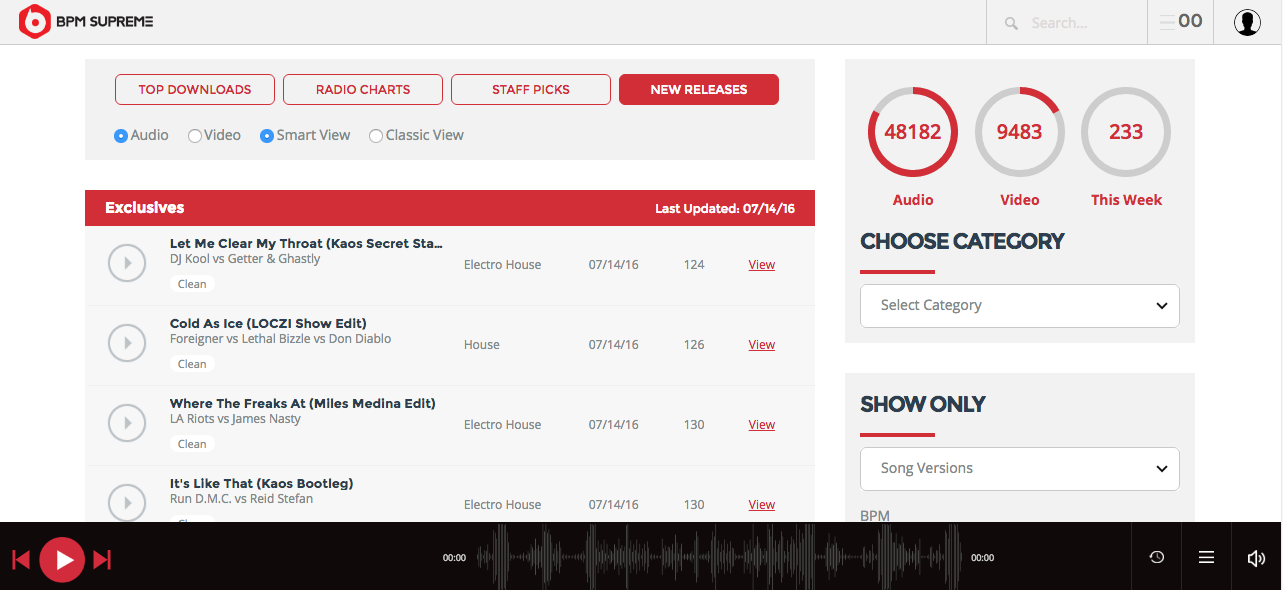Screen dimensions: 1283x590
Task: Click the player waveform seek bar
Action: [718, 558]
